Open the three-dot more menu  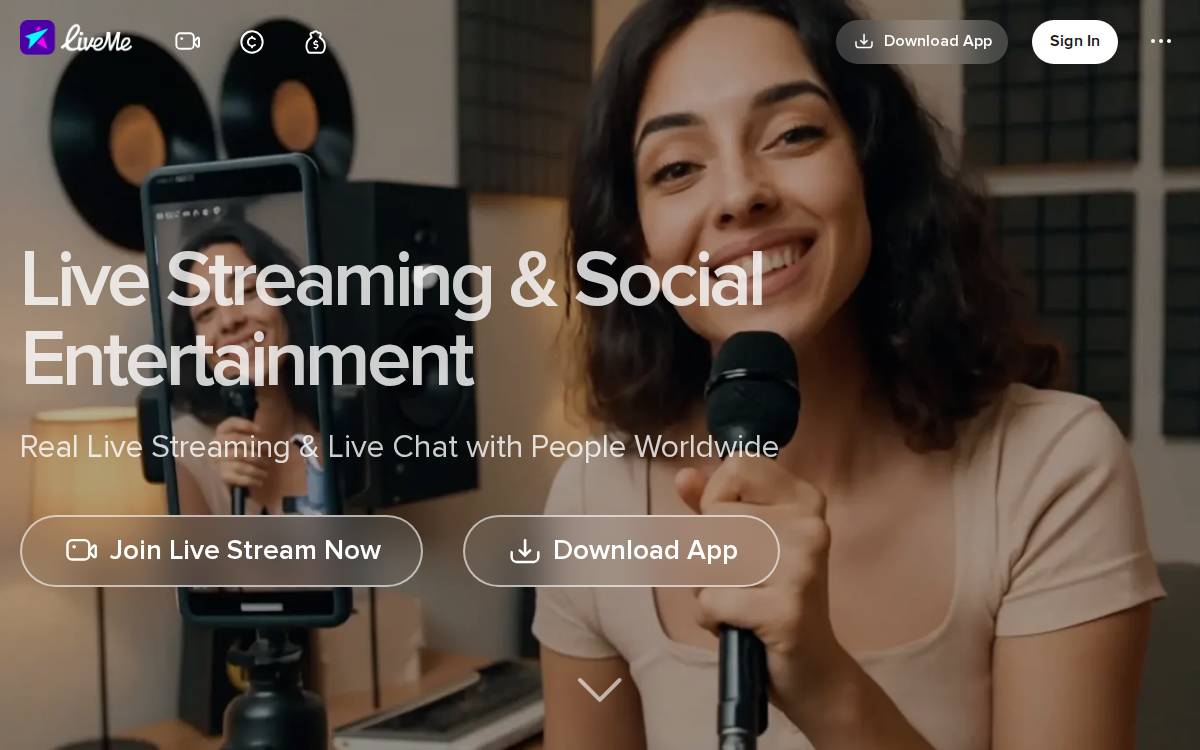click(1161, 41)
